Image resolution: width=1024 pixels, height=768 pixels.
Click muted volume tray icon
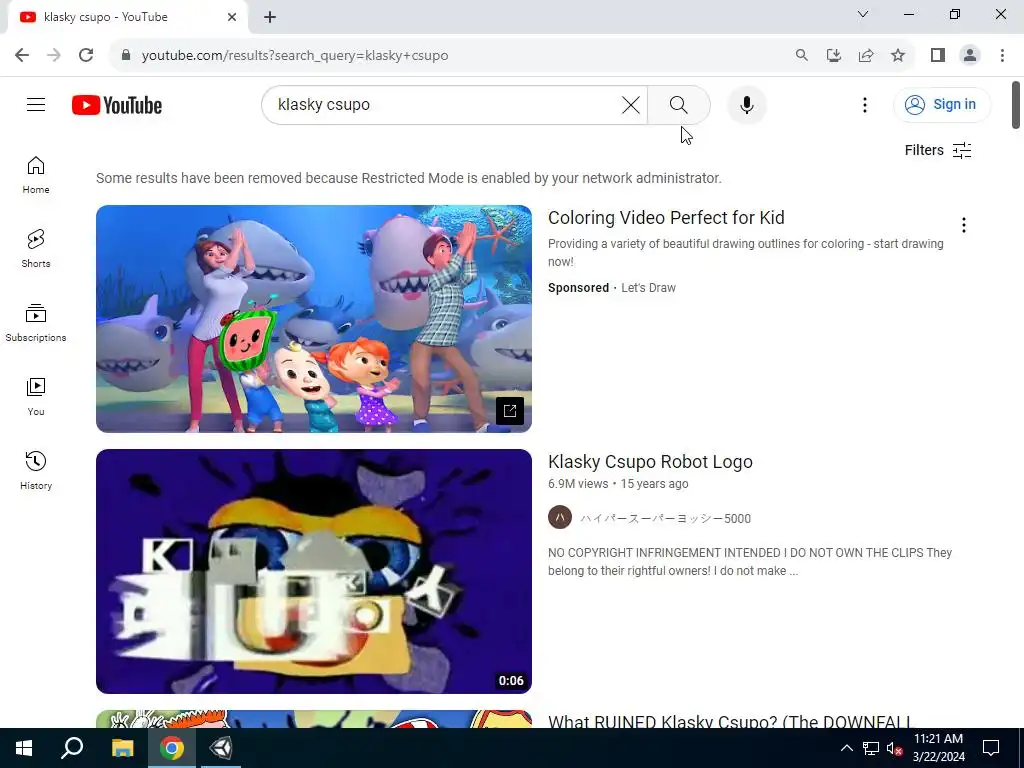point(894,748)
